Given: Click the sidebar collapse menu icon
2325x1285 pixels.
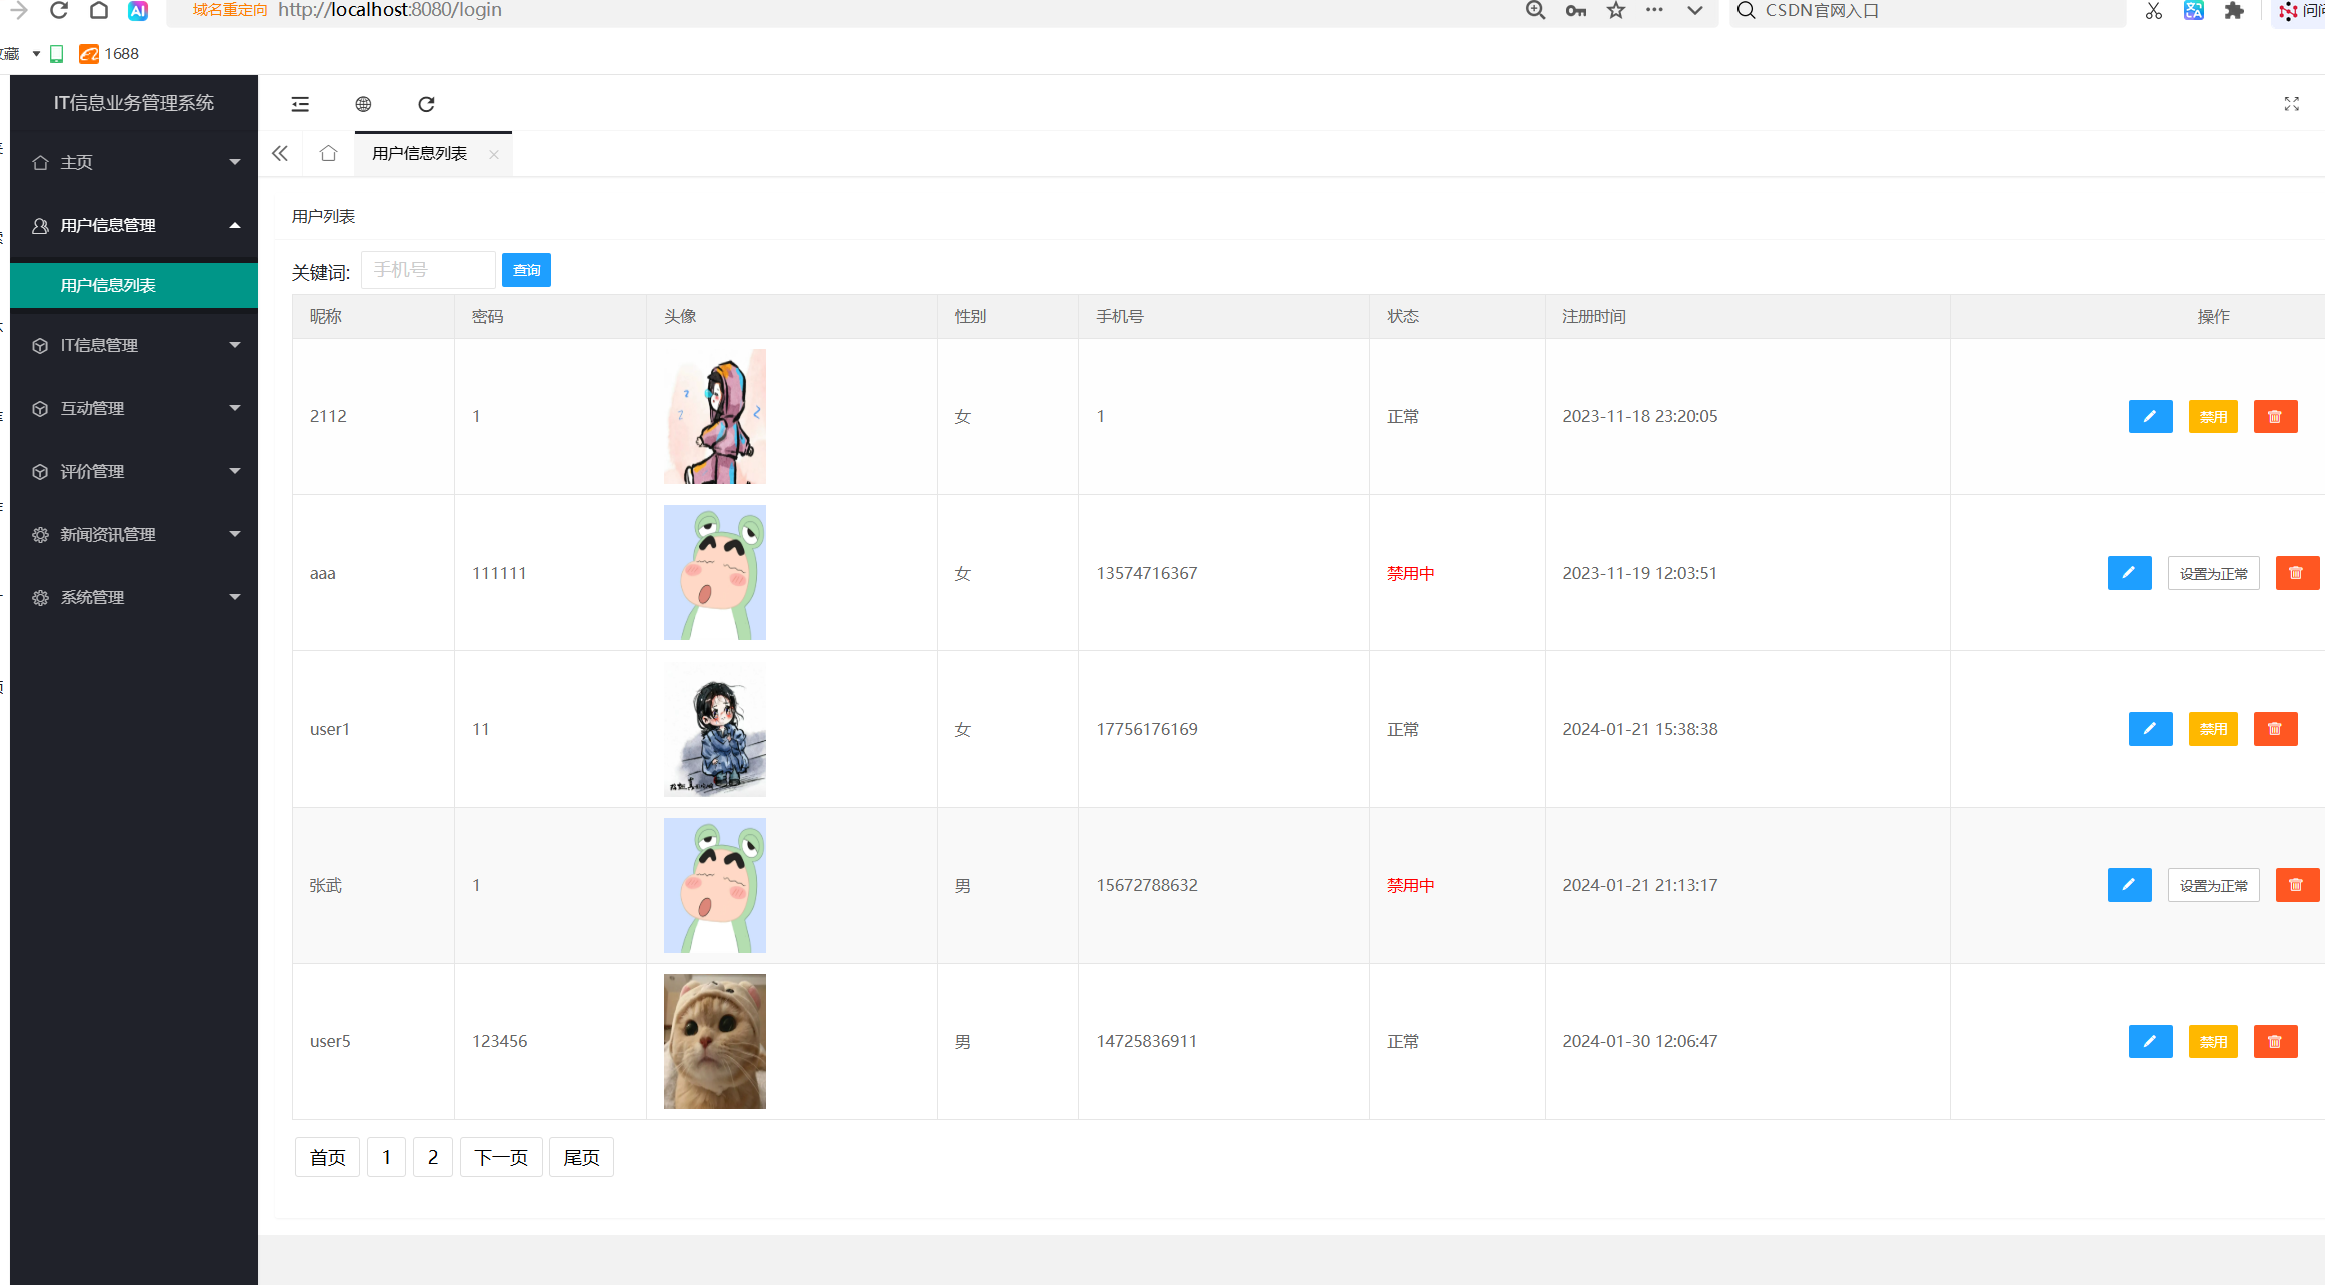Looking at the screenshot, I should 300,104.
